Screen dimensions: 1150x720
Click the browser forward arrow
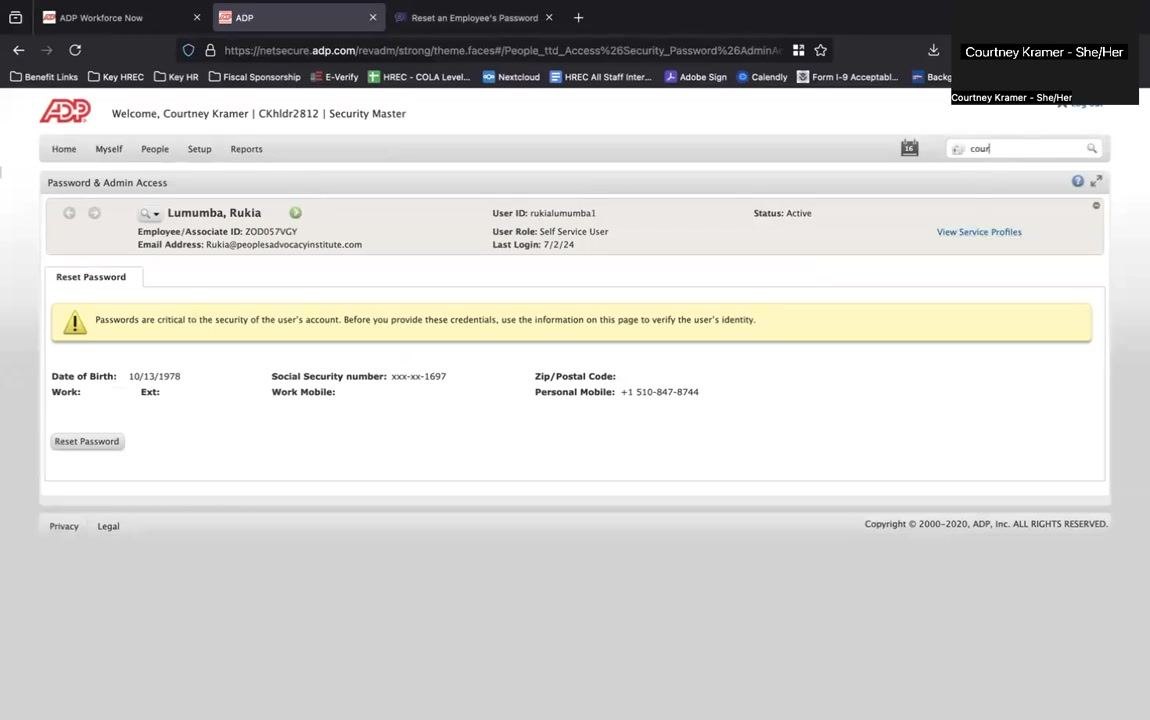point(47,50)
